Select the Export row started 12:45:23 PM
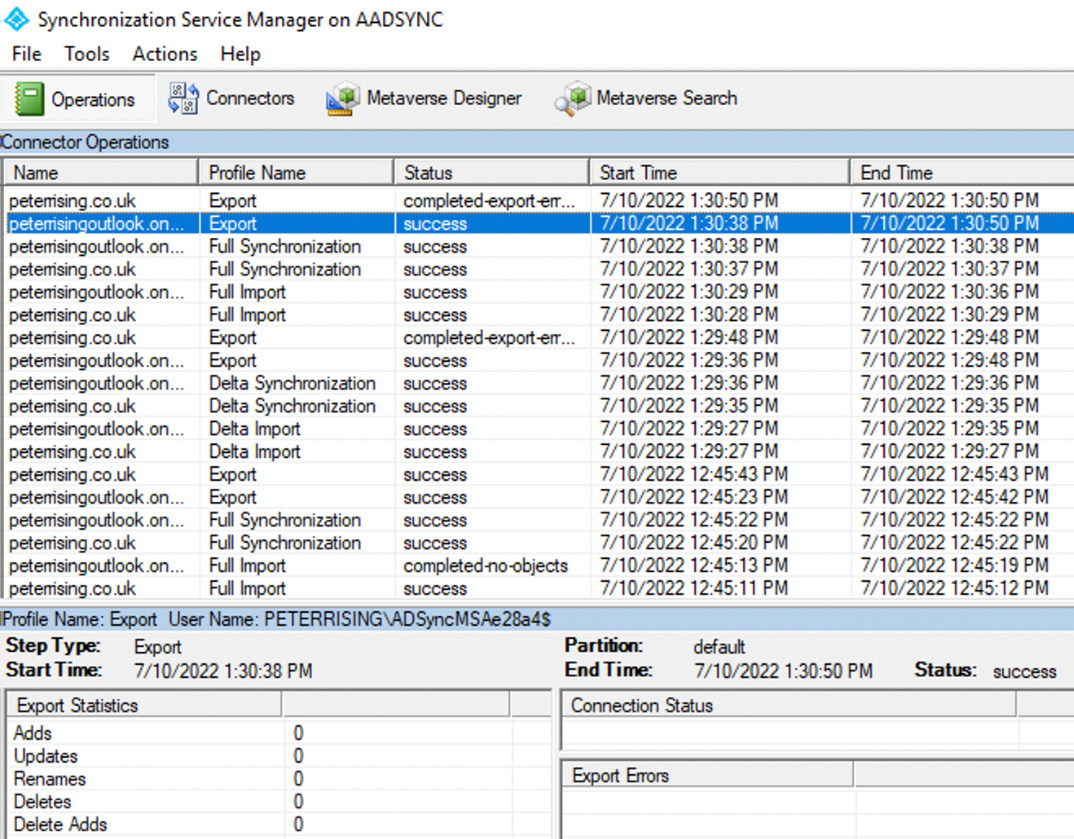This screenshot has height=839, width=1074. pyautogui.click(x=539, y=497)
